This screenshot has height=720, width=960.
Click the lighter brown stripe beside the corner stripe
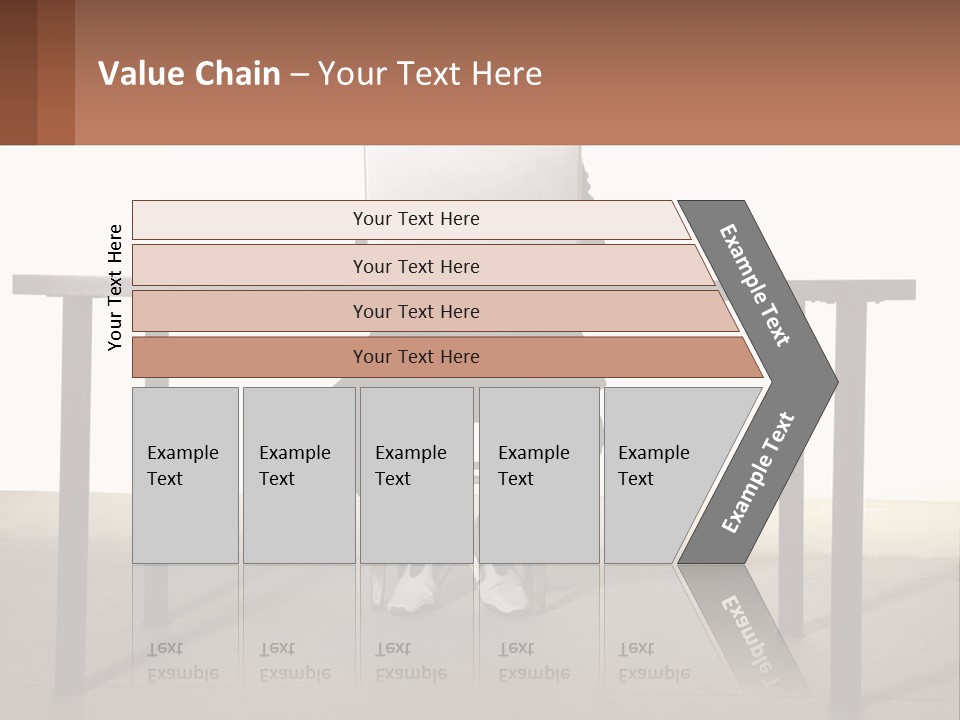click(x=56, y=72)
